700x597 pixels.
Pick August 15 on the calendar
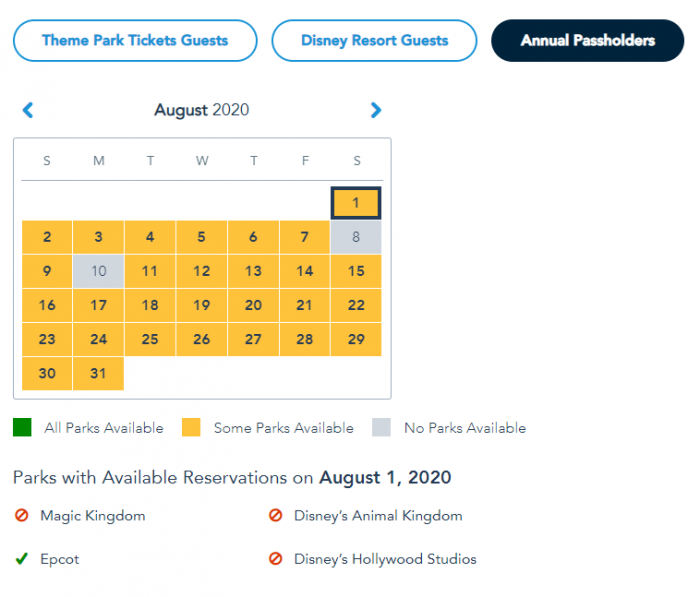point(356,271)
